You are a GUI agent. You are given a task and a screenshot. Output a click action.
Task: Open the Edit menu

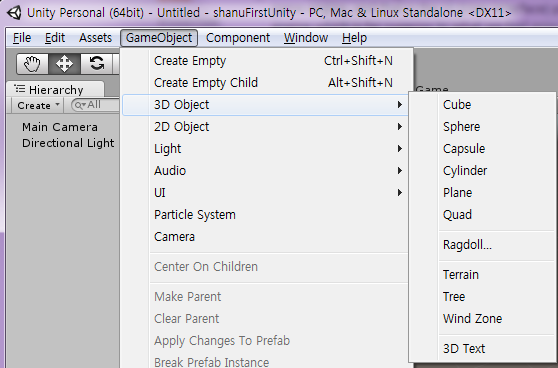click(x=55, y=38)
